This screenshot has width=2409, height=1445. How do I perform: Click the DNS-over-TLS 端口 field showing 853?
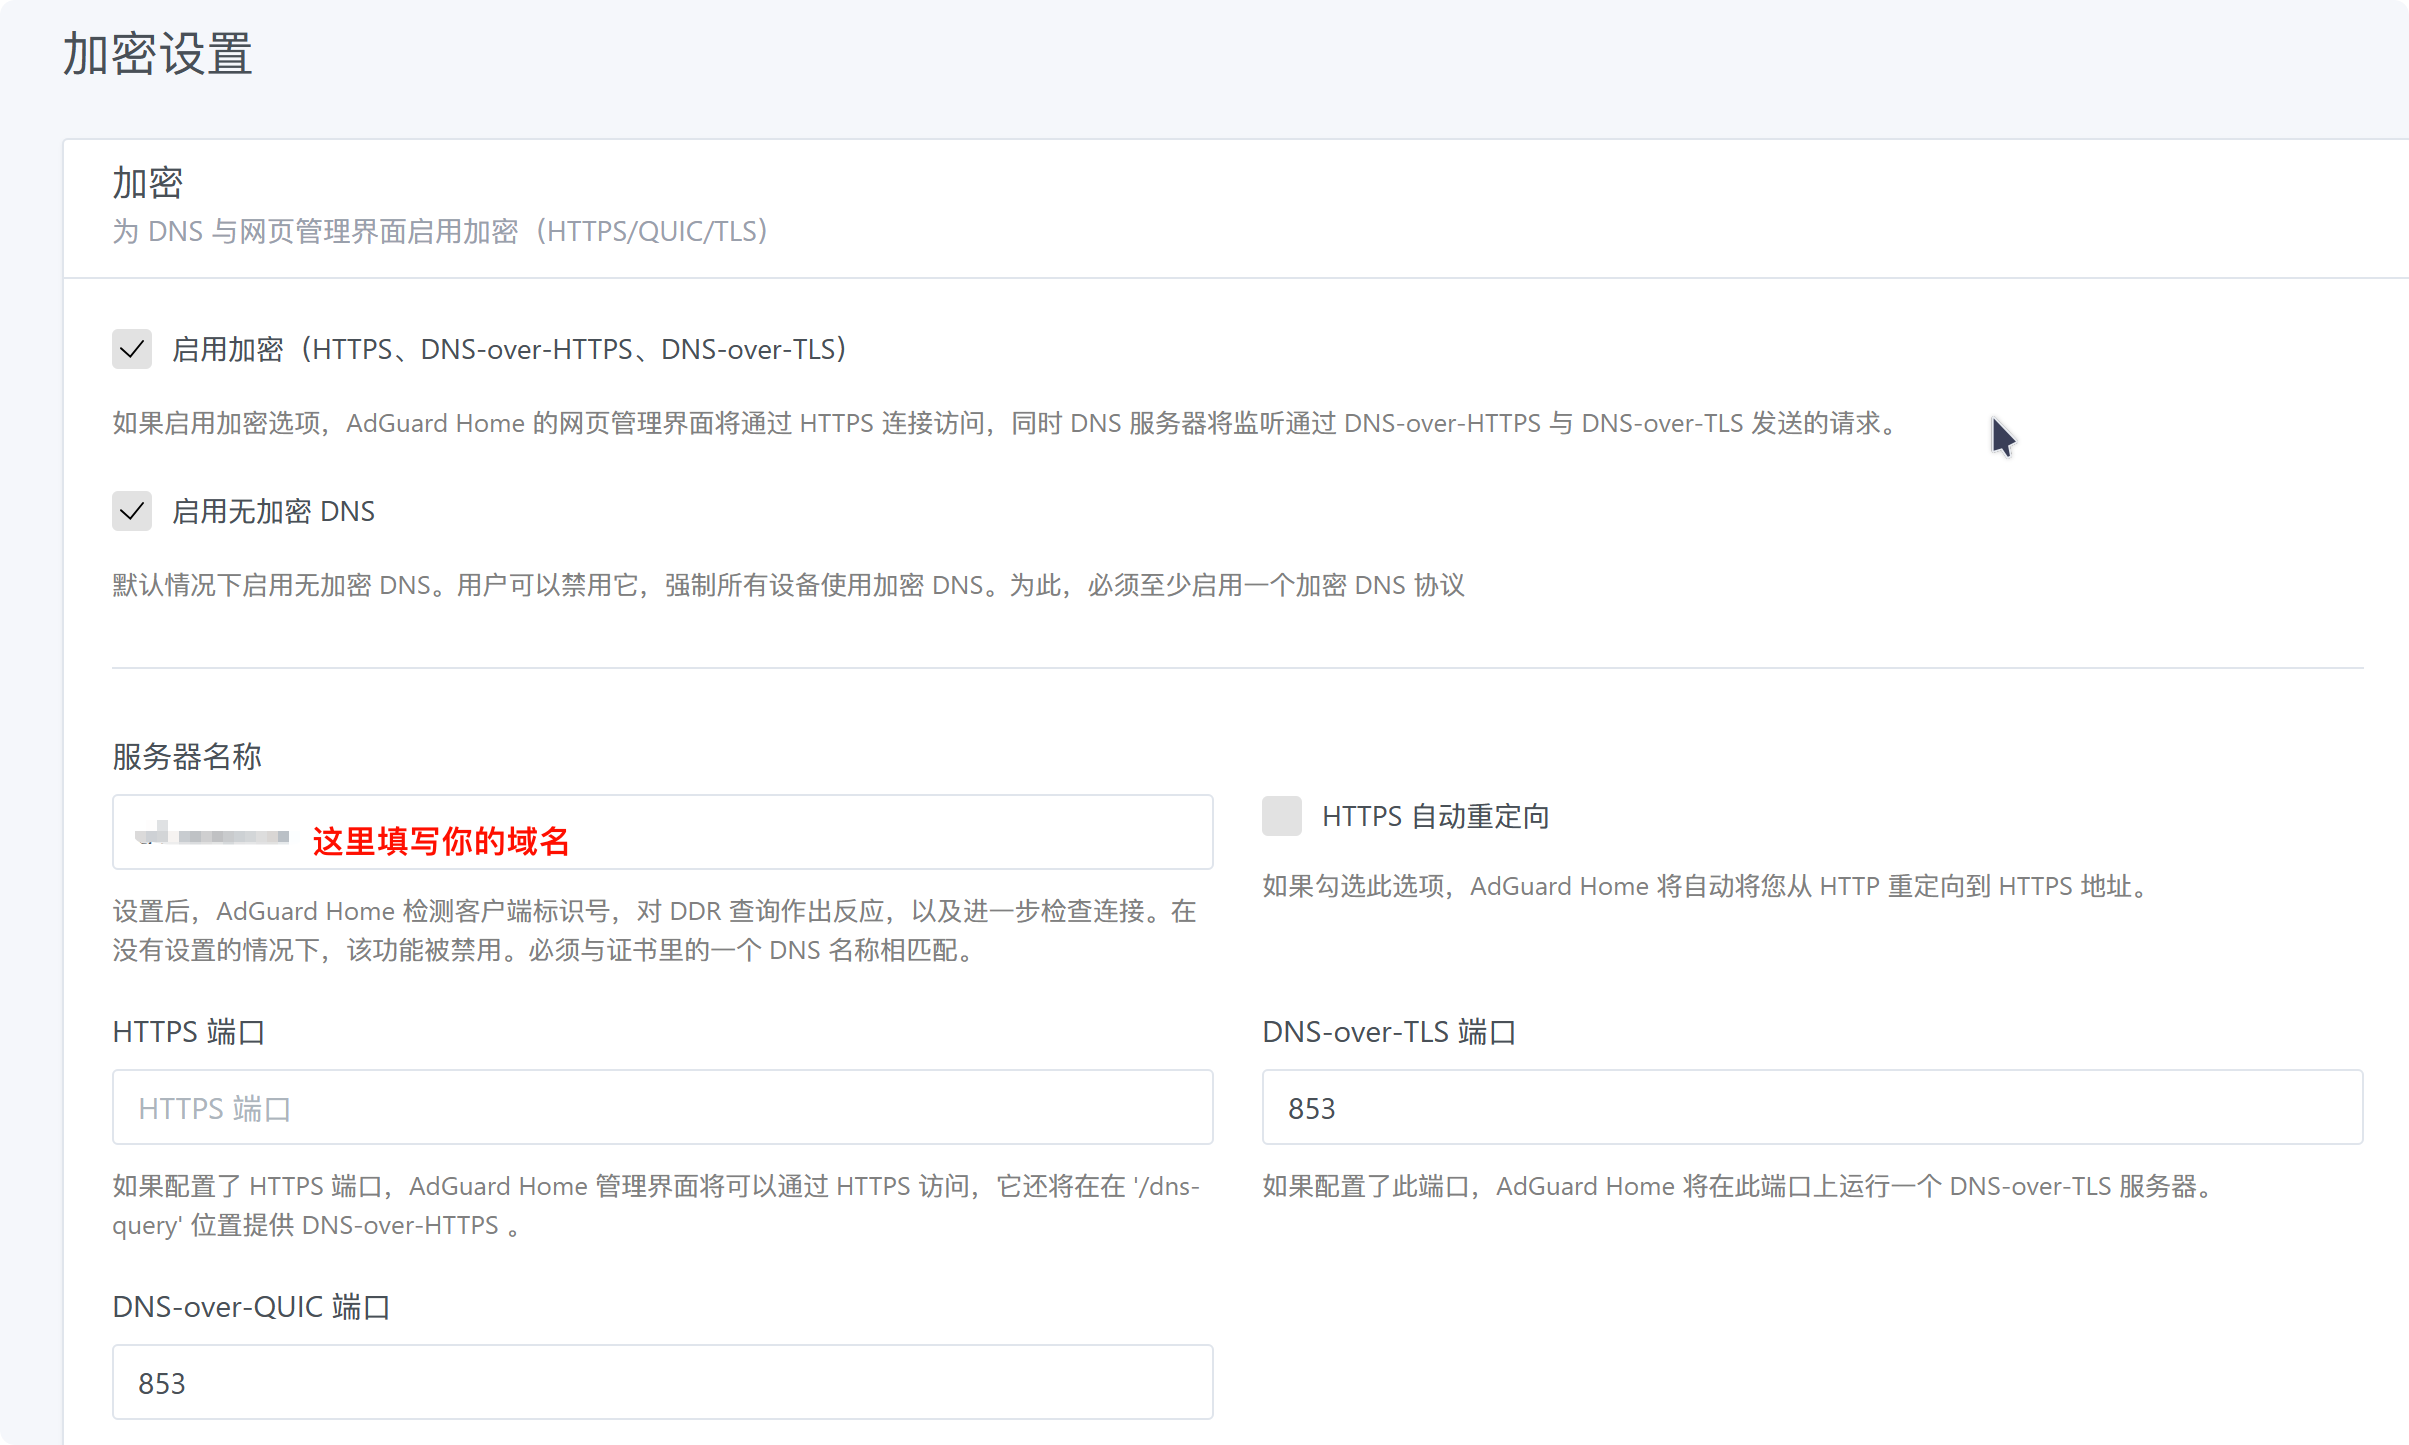click(1811, 1107)
